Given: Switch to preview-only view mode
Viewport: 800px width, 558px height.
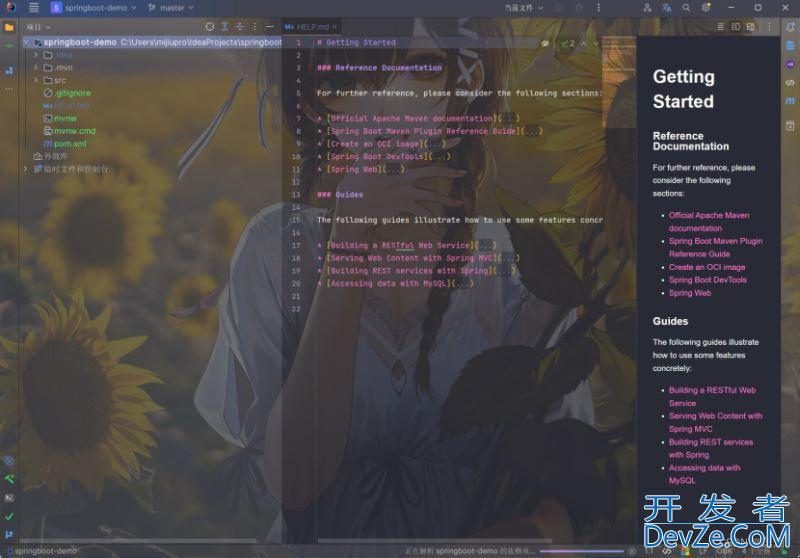Looking at the screenshot, I should [751, 27].
